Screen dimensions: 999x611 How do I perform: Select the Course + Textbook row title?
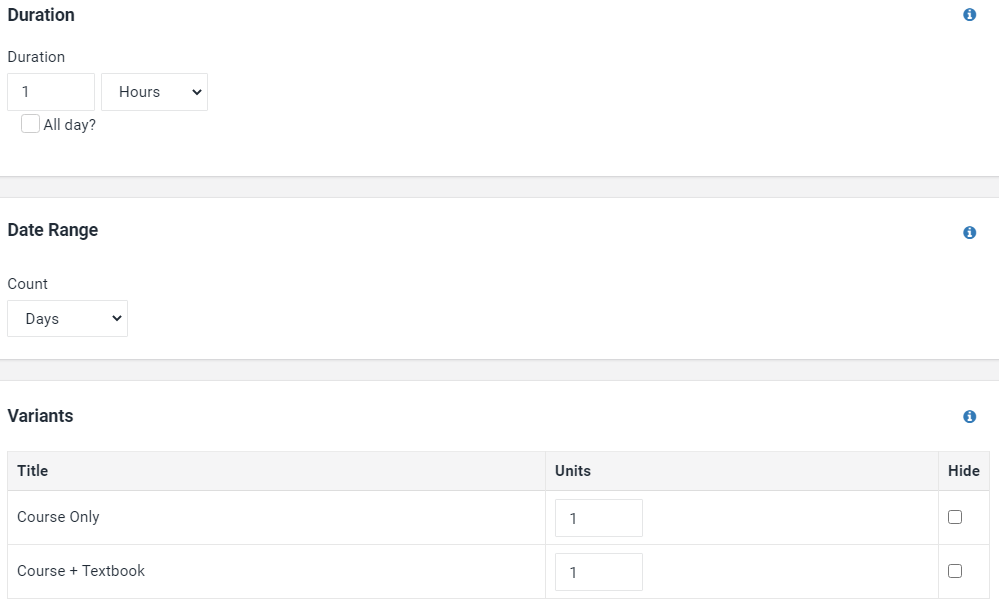81,571
